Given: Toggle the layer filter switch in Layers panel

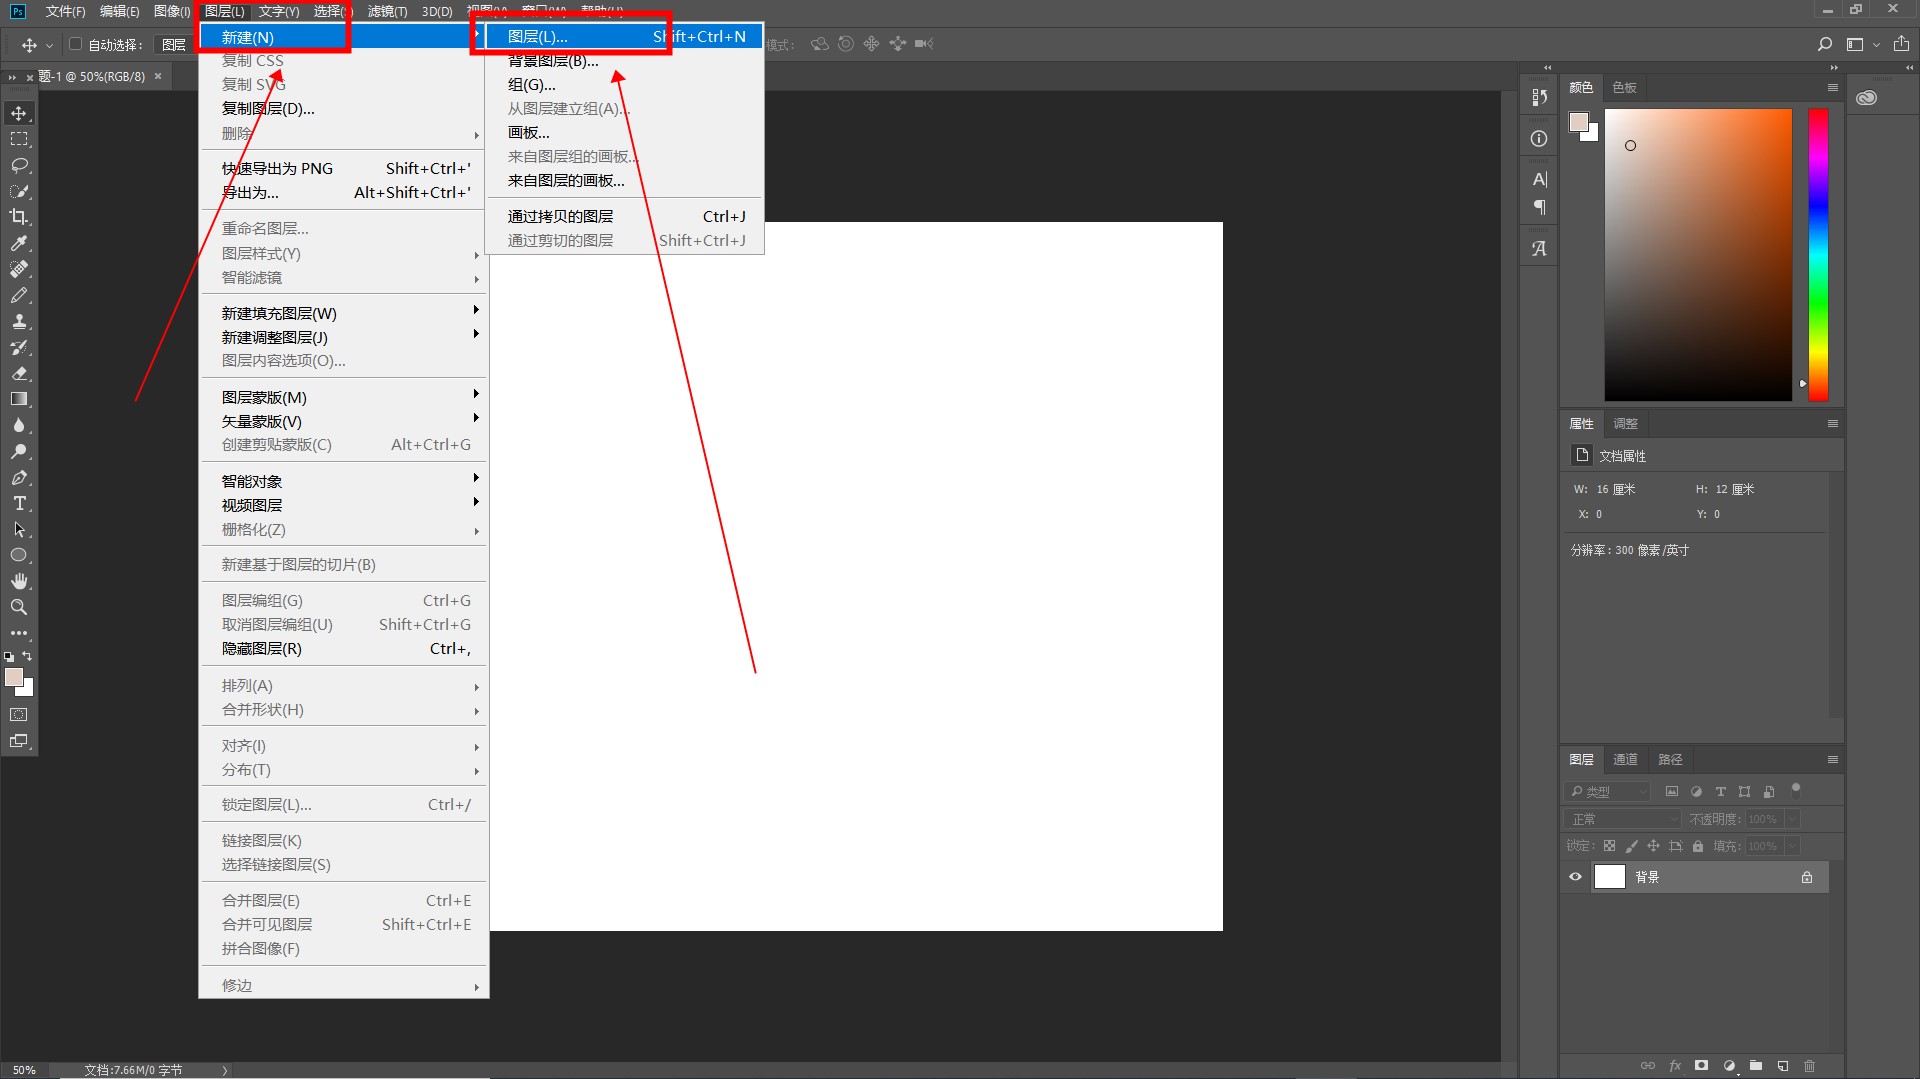Looking at the screenshot, I should pyautogui.click(x=1796, y=789).
